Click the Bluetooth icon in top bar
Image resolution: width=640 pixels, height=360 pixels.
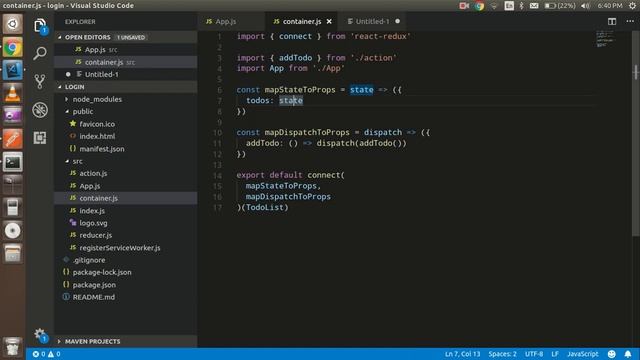tap(521, 6)
